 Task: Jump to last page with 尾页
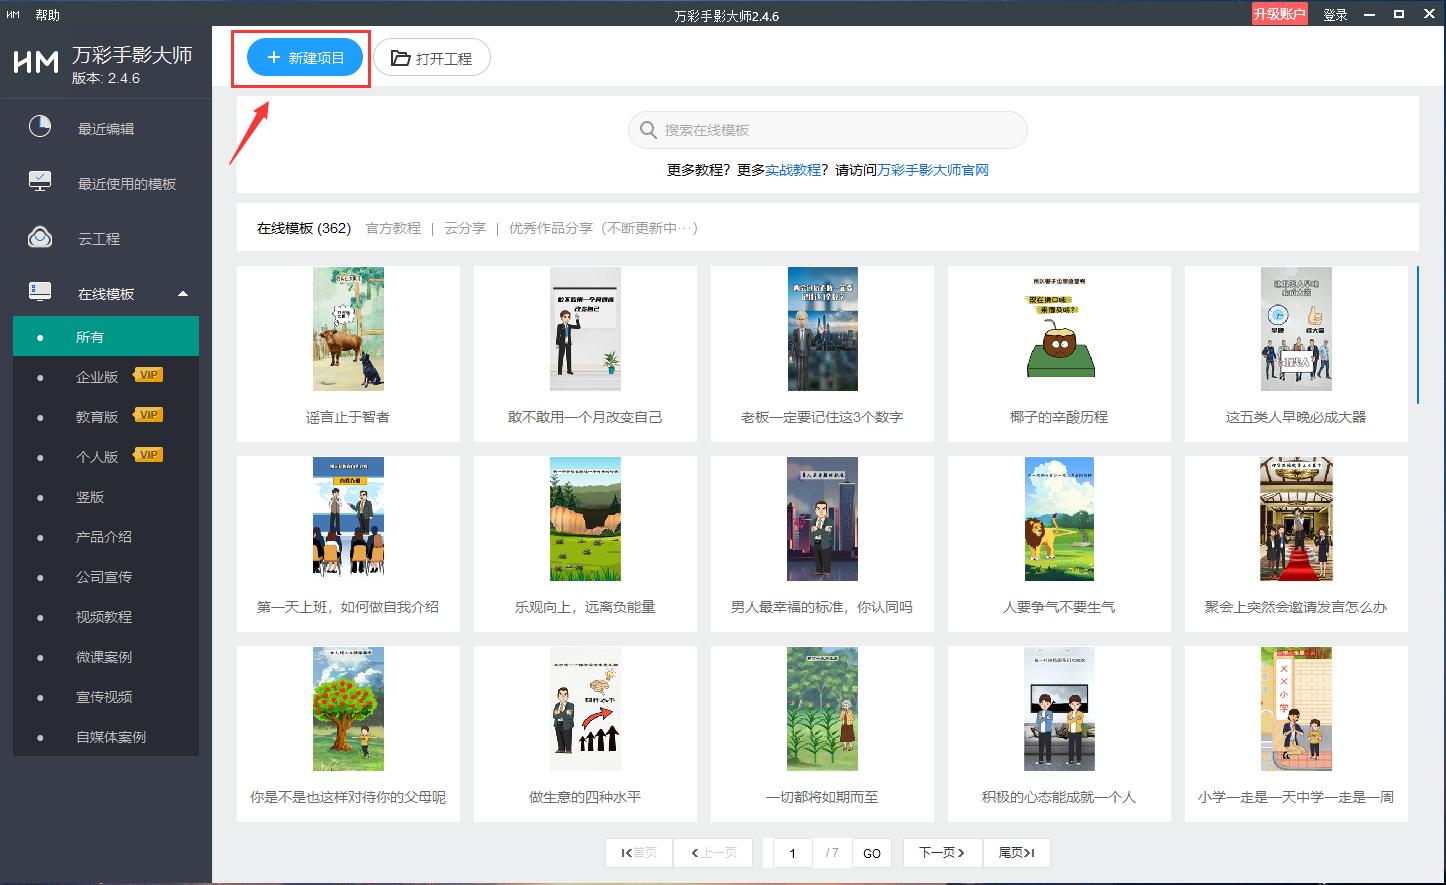[1016, 853]
